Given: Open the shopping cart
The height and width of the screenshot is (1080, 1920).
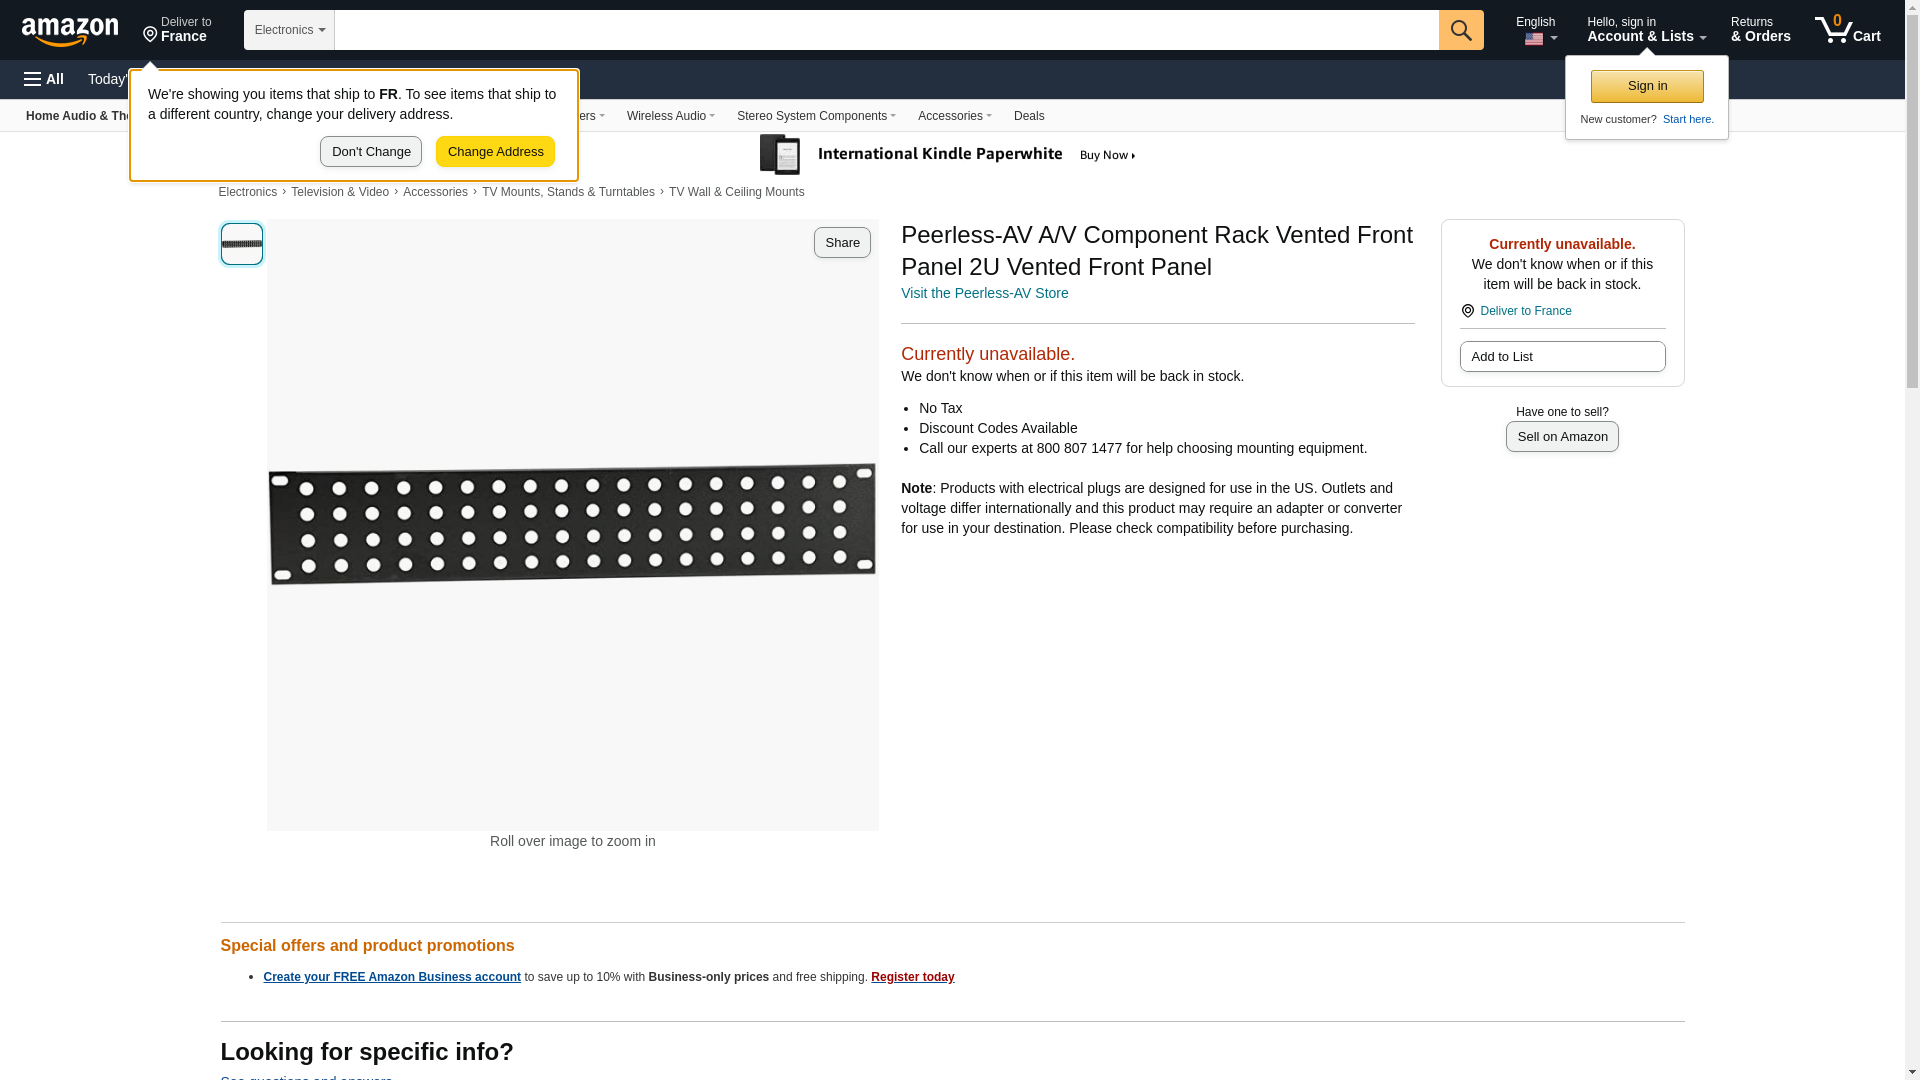Looking at the screenshot, I should (x=1848, y=30).
